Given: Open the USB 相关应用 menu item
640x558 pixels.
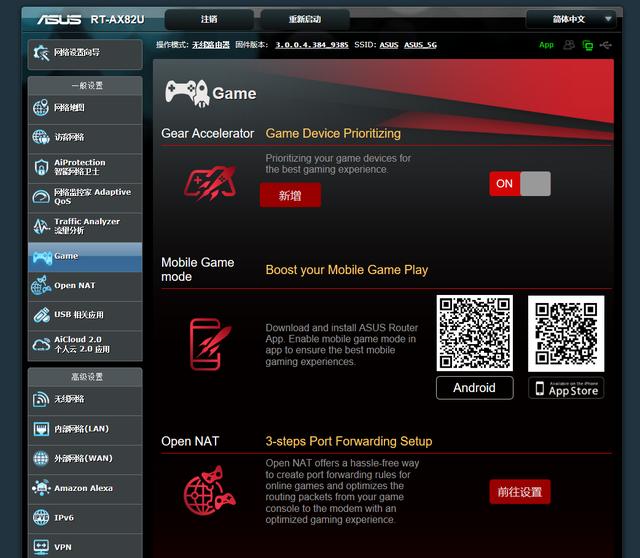Looking at the screenshot, I should click(85, 315).
